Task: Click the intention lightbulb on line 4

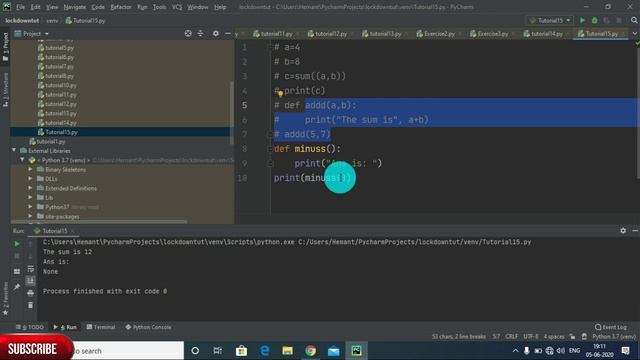Action: point(280,94)
